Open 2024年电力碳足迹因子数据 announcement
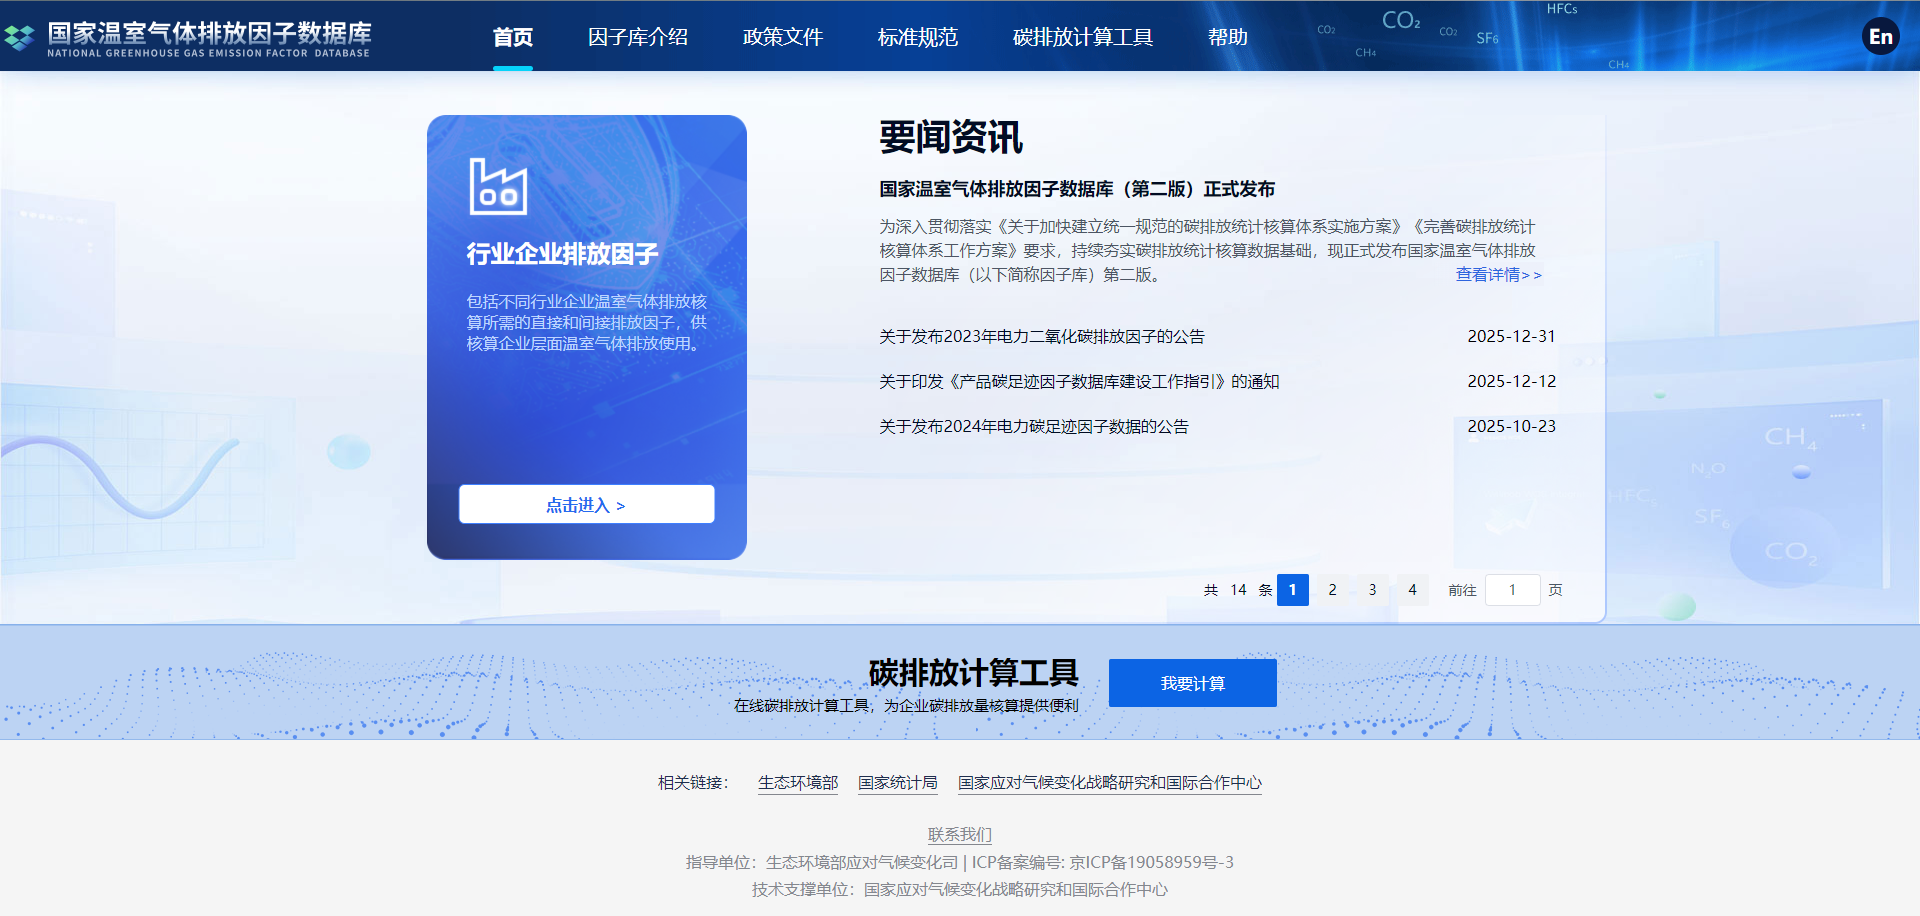This screenshot has height=916, width=1920. click(x=1034, y=426)
